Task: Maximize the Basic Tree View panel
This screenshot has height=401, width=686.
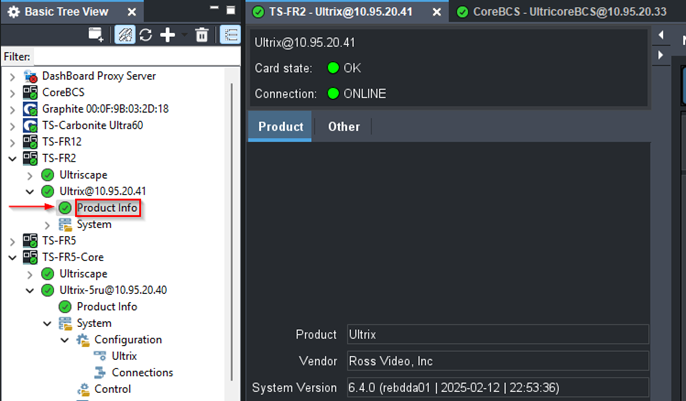Action: 231,10
